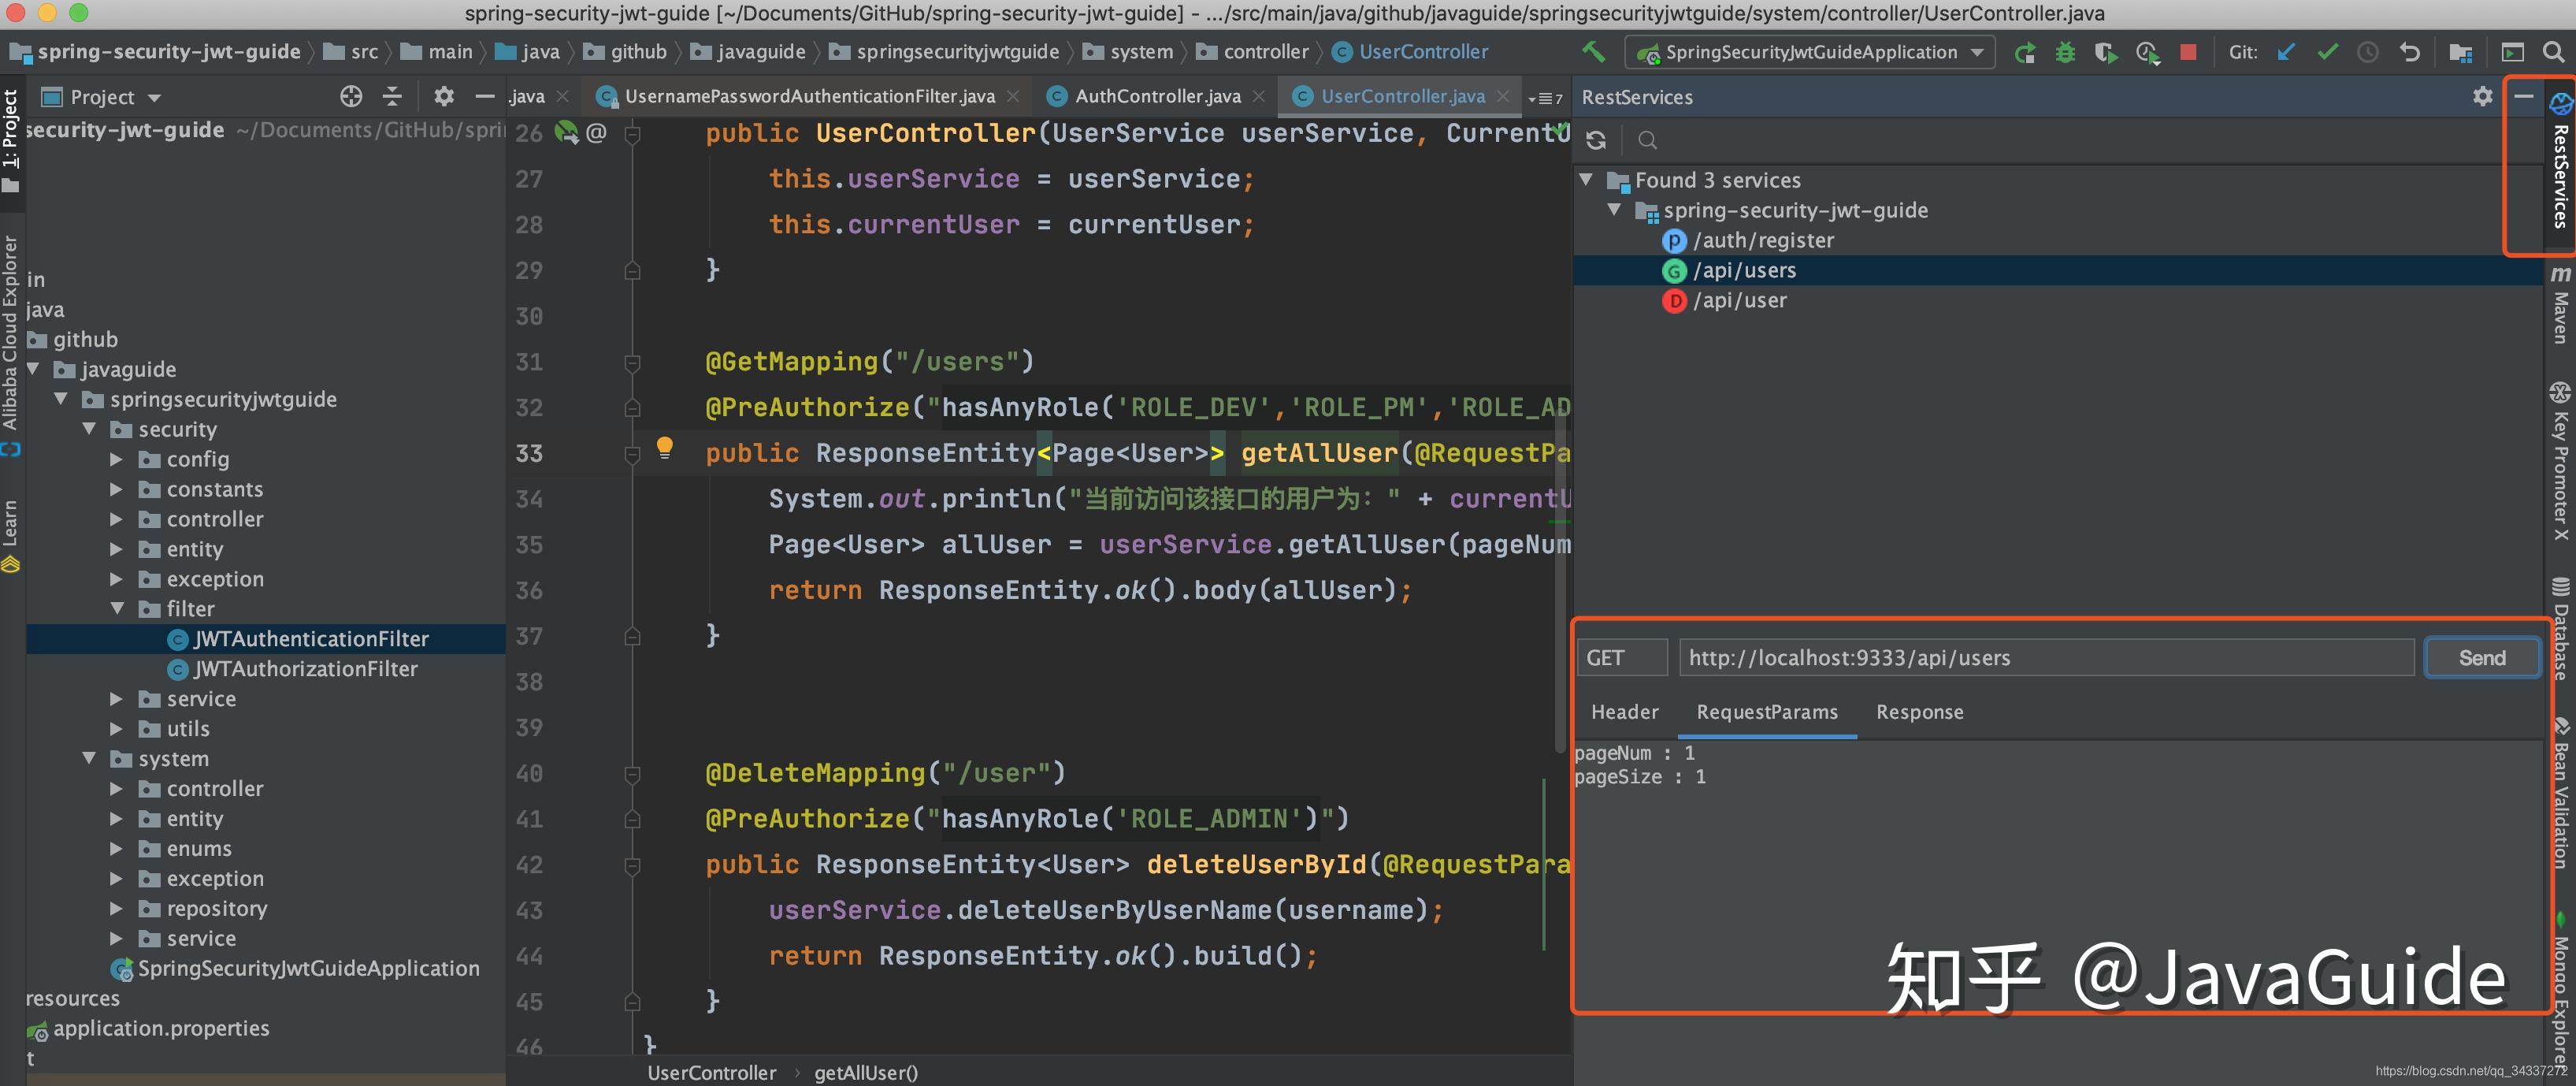Open the Project panel settings gear
This screenshot has height=1086, width=2576.
[443, 96]
